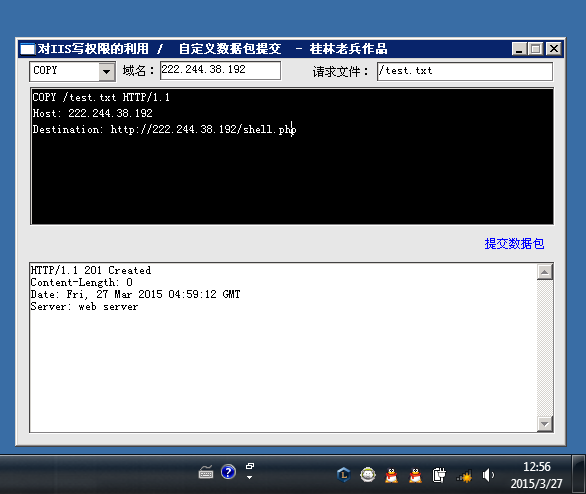The width and height of the screenshot is (586, 494).
Task: Click the response scrollbar up arrow
Action: (545, 272)
